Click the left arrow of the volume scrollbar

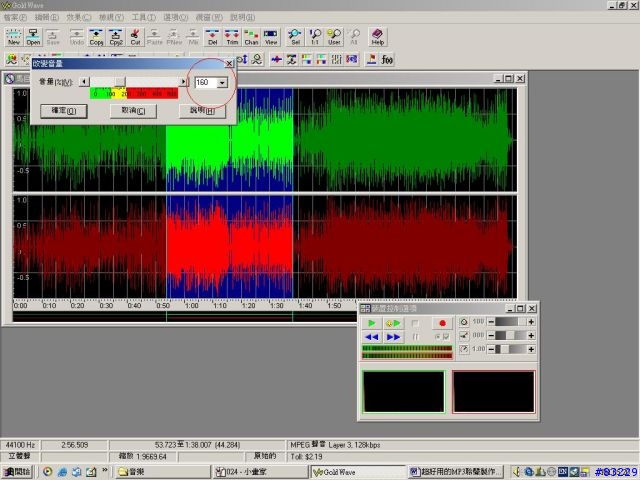pyautogui.click(x=84, y=82)
